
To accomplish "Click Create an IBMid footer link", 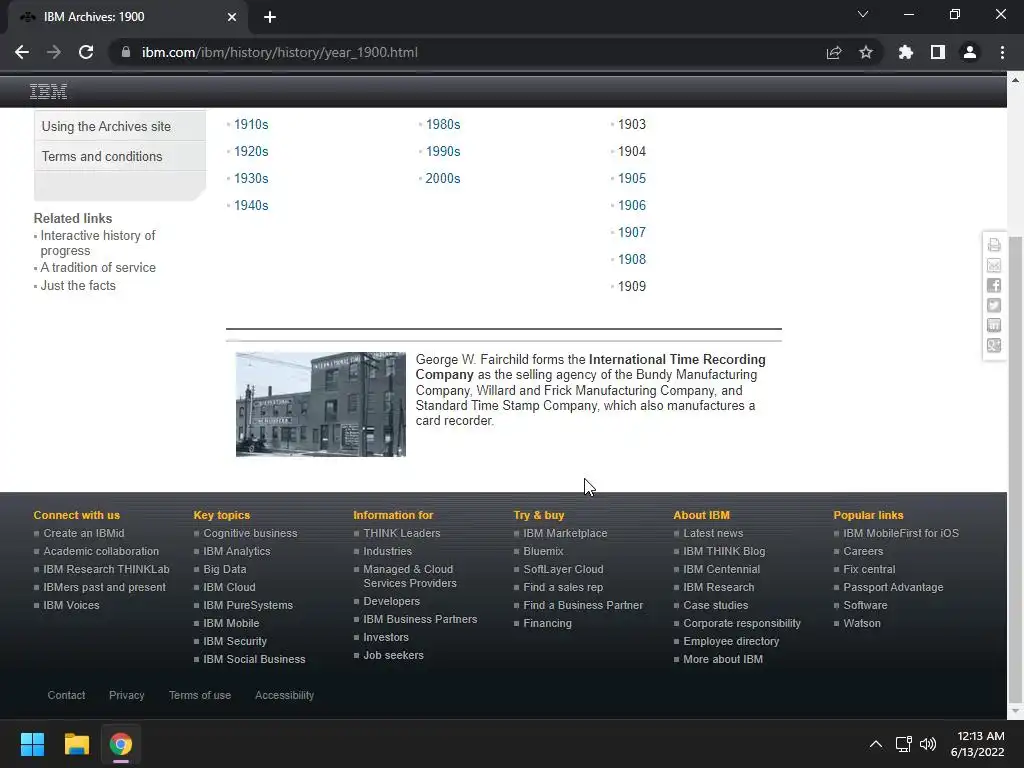I will pos(84,533).
